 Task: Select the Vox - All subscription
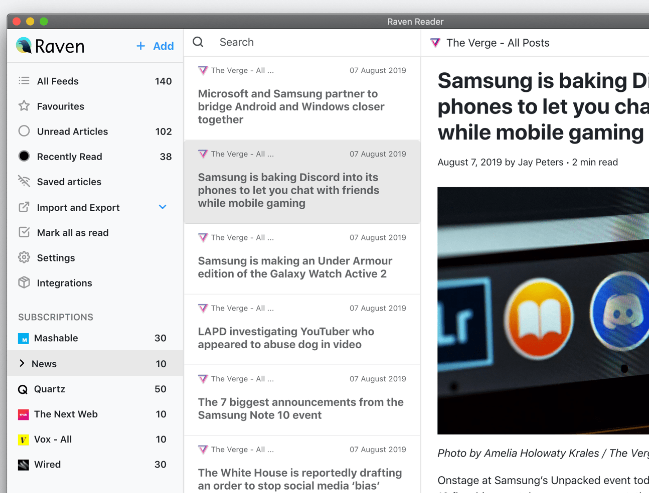click(95, 440)
